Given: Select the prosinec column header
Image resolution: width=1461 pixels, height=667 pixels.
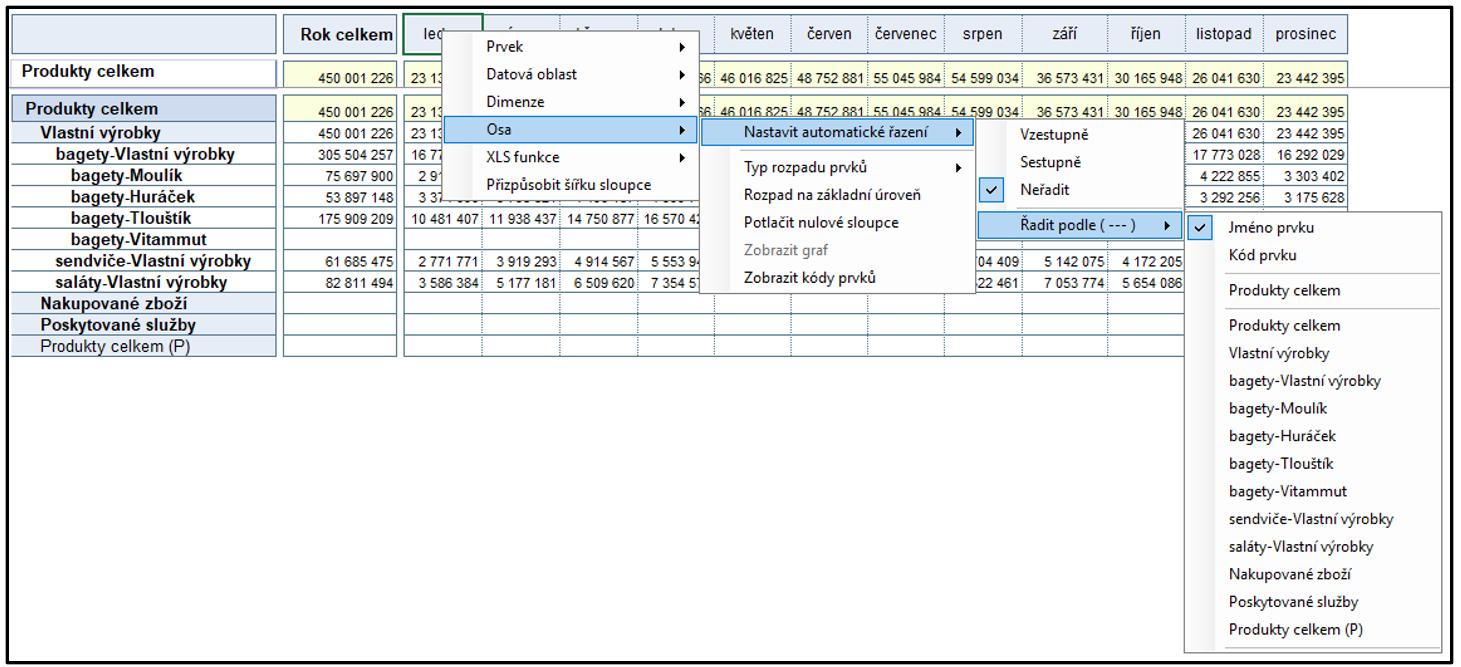Looking at the screenshot, I should (x=1305, y=34).
